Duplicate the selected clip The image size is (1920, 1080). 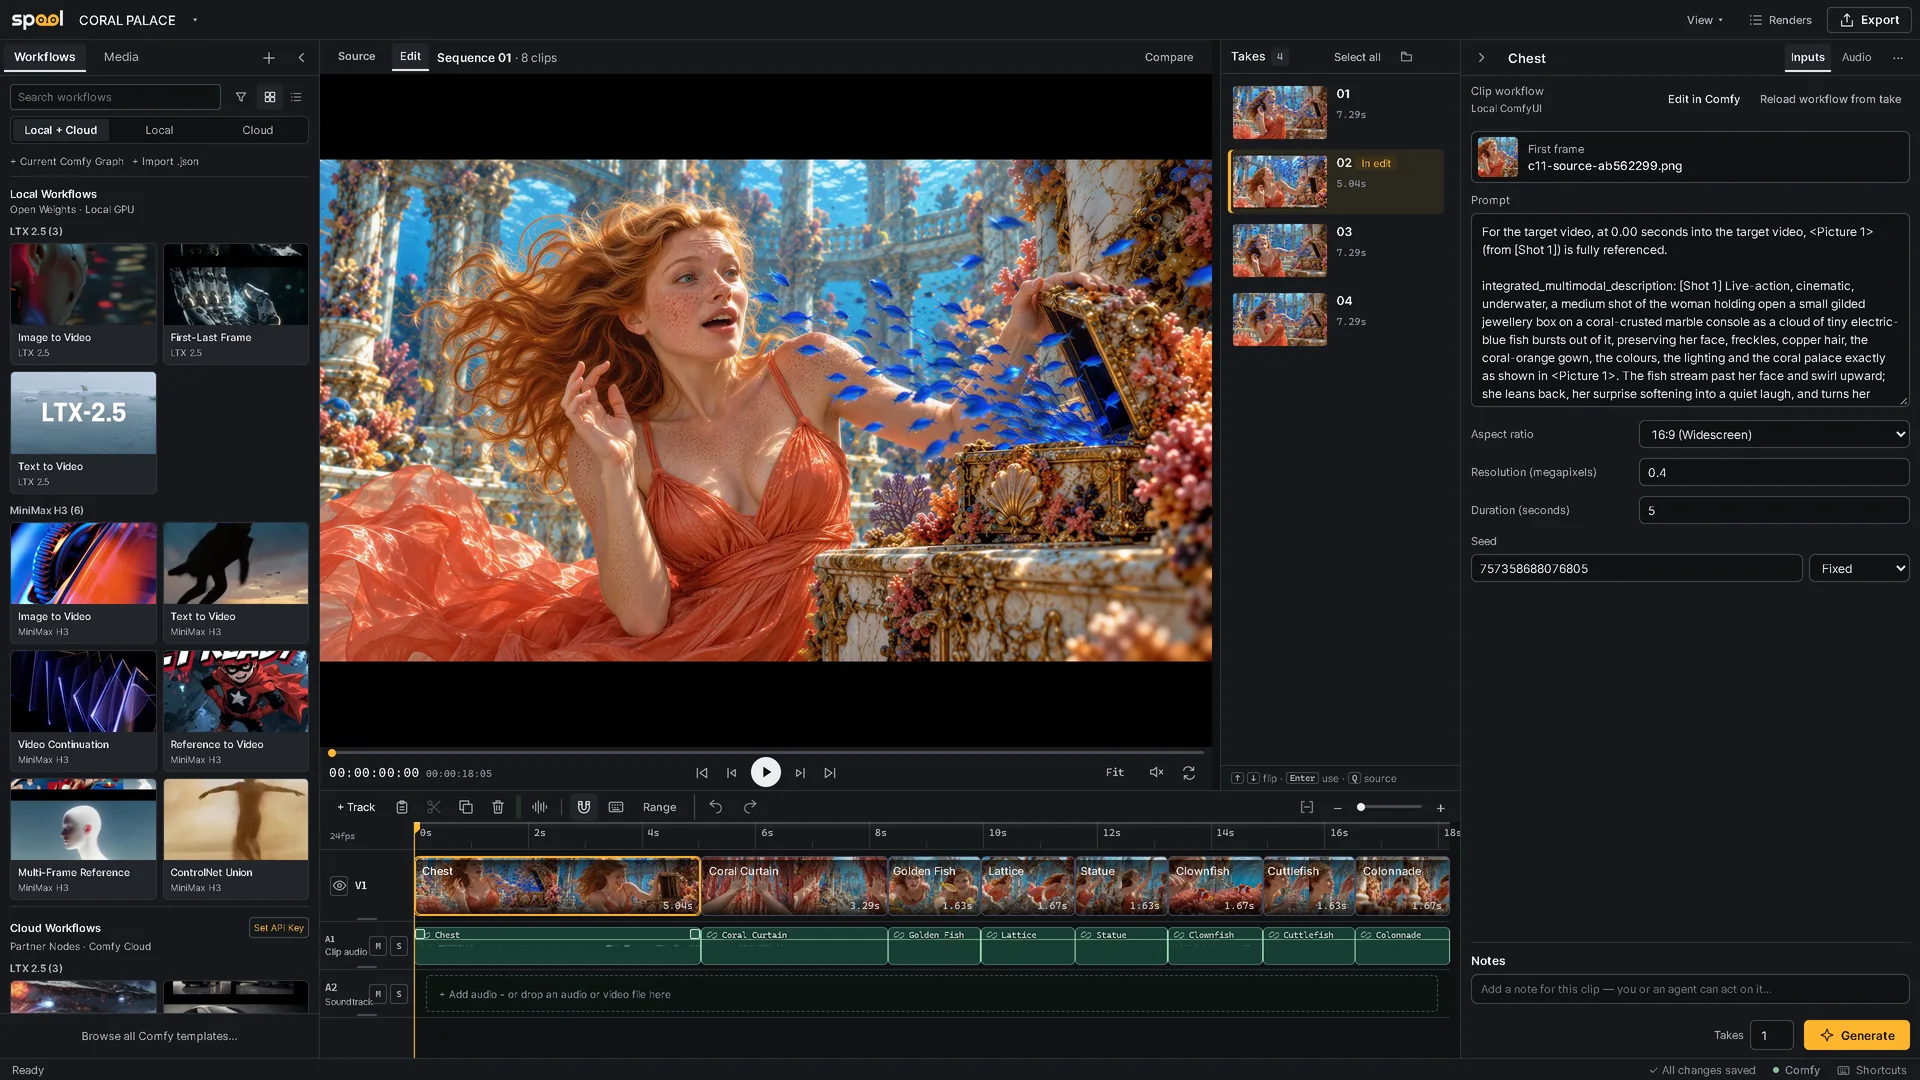click(466, 807)
